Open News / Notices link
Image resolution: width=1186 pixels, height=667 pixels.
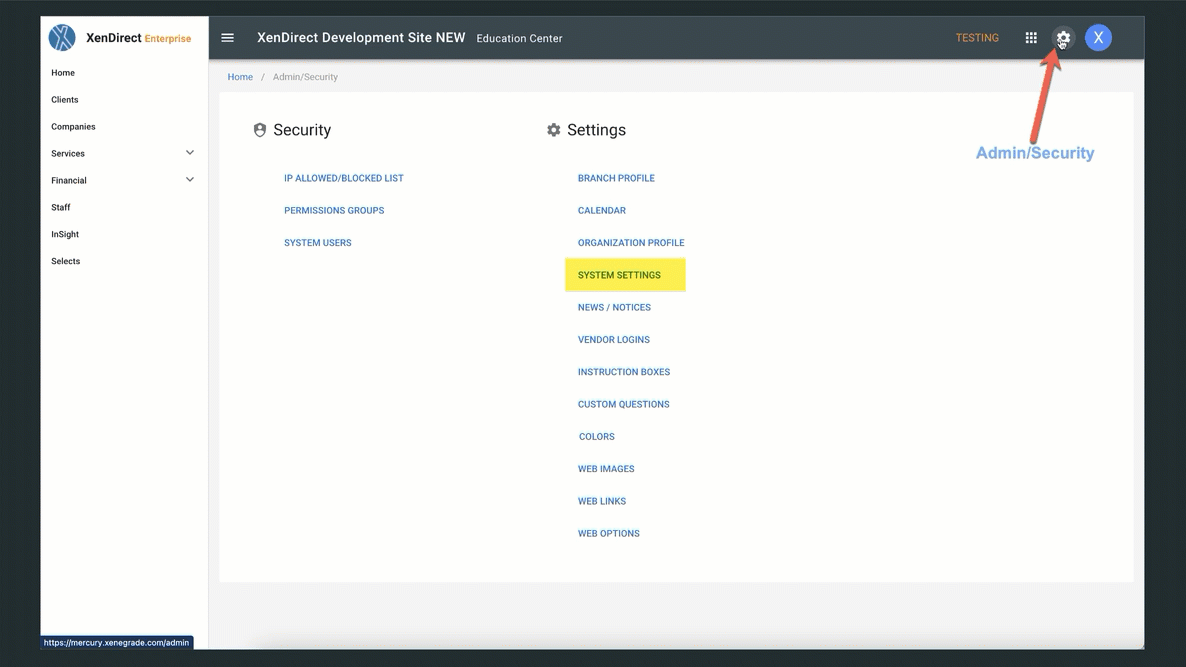(614, 308)
